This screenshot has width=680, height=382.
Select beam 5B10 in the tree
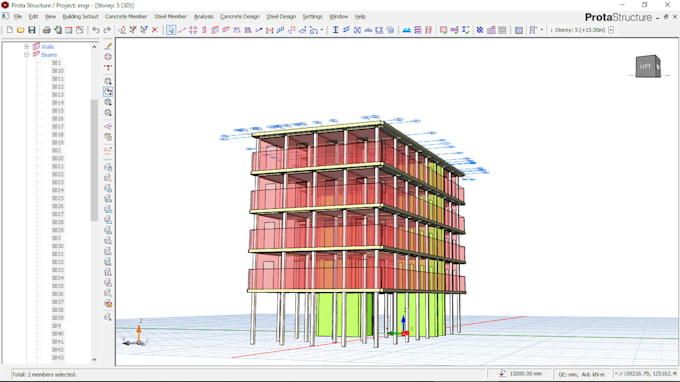[58, 71]
